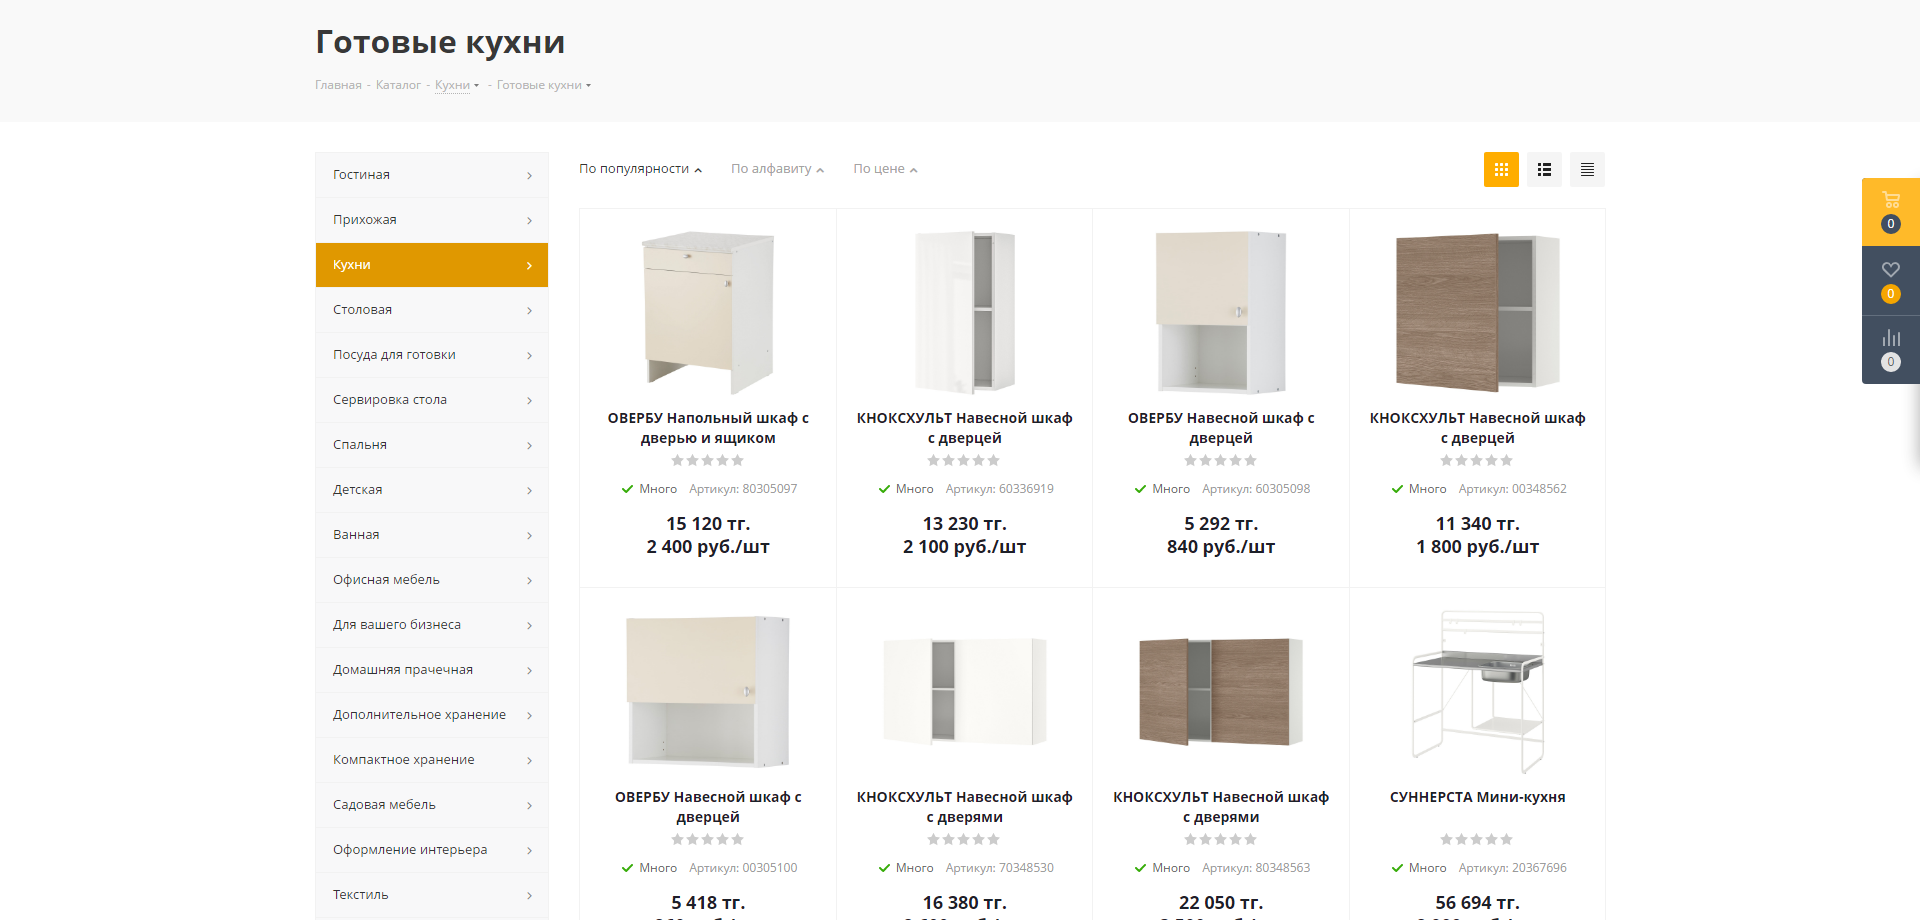Expand the Готовые кухни breadcrumb dropdown

tap(588, 86)
